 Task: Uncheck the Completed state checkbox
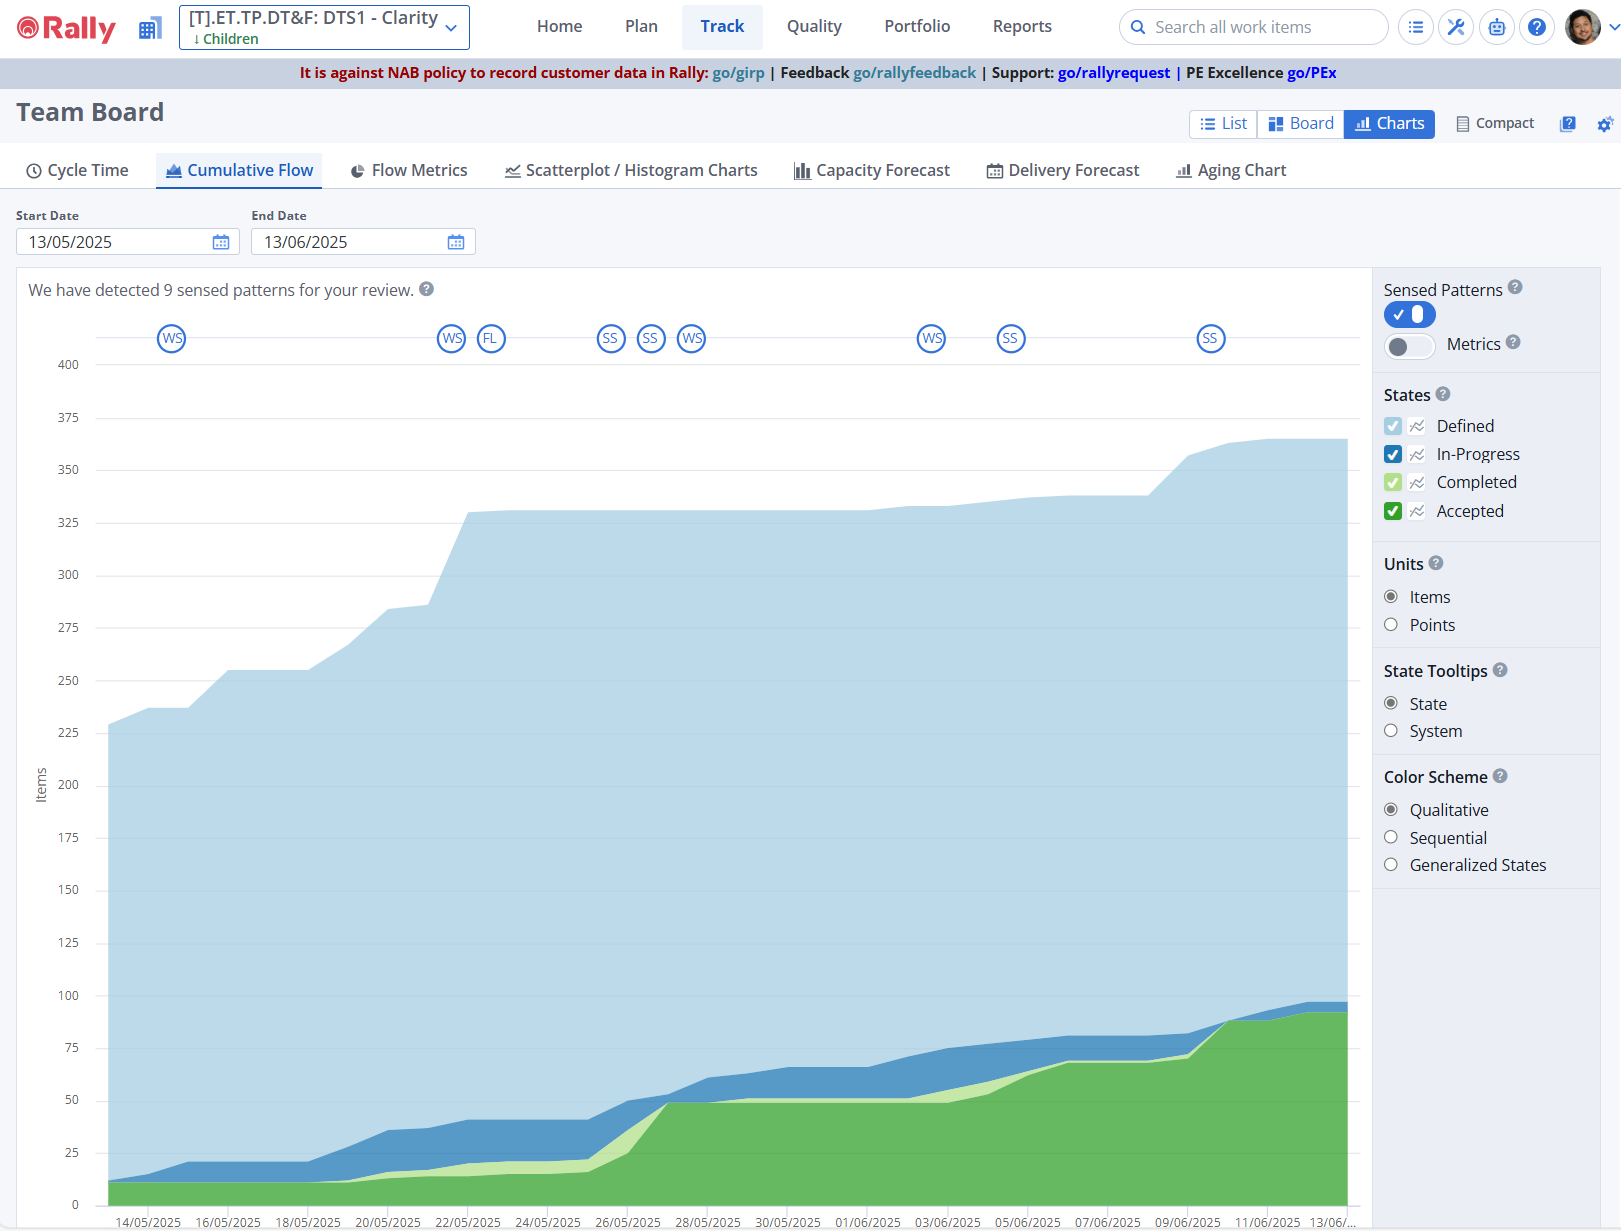(1393, 482)
